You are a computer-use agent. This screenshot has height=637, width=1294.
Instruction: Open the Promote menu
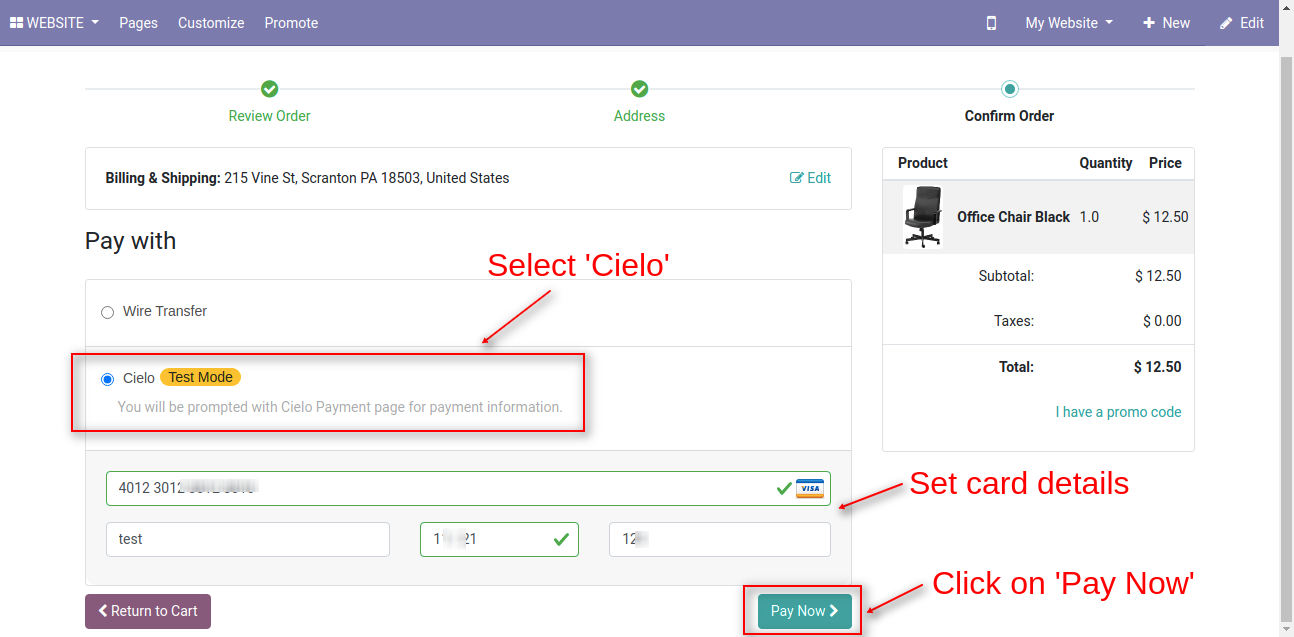tap(291, 23)
